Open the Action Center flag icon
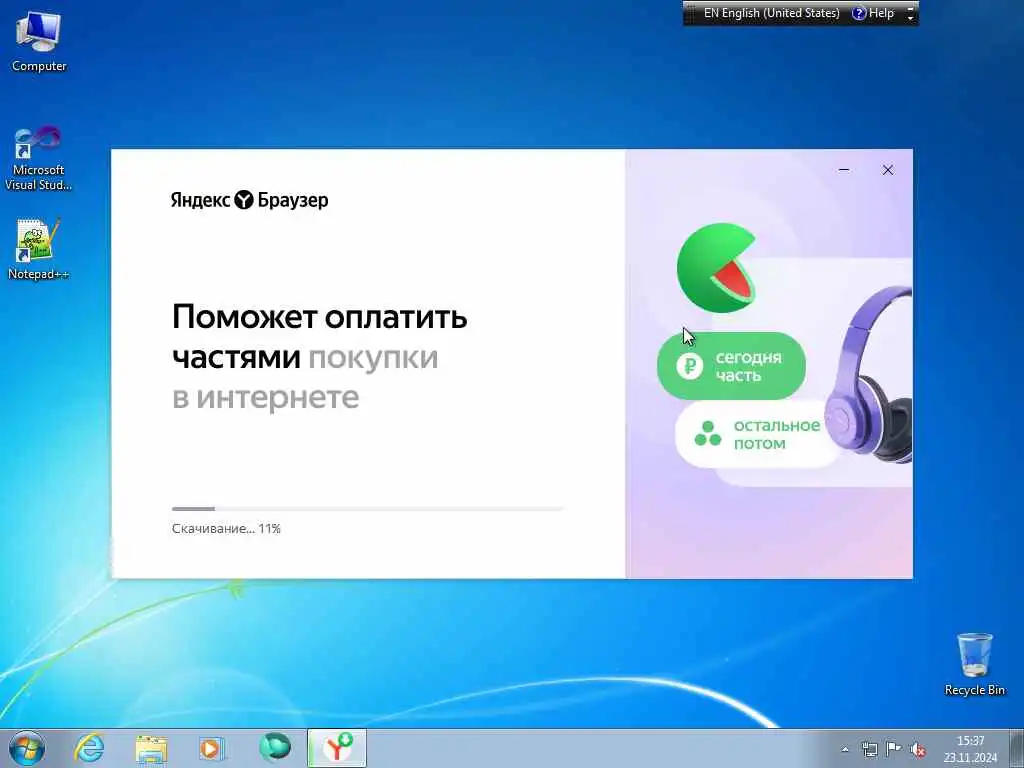 coord(893,749)
